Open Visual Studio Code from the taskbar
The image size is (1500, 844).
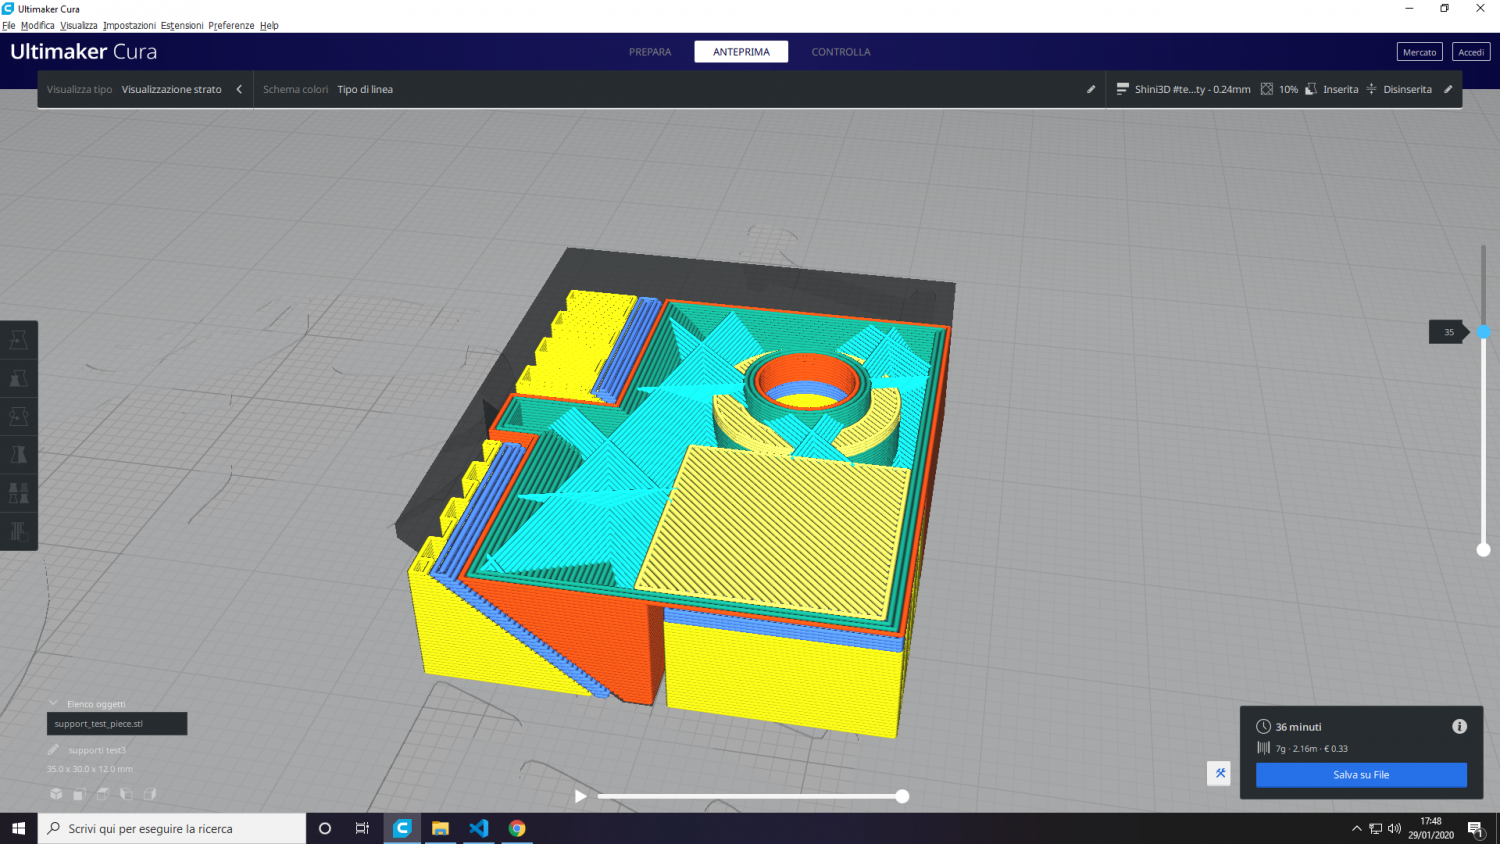[478, 828]
